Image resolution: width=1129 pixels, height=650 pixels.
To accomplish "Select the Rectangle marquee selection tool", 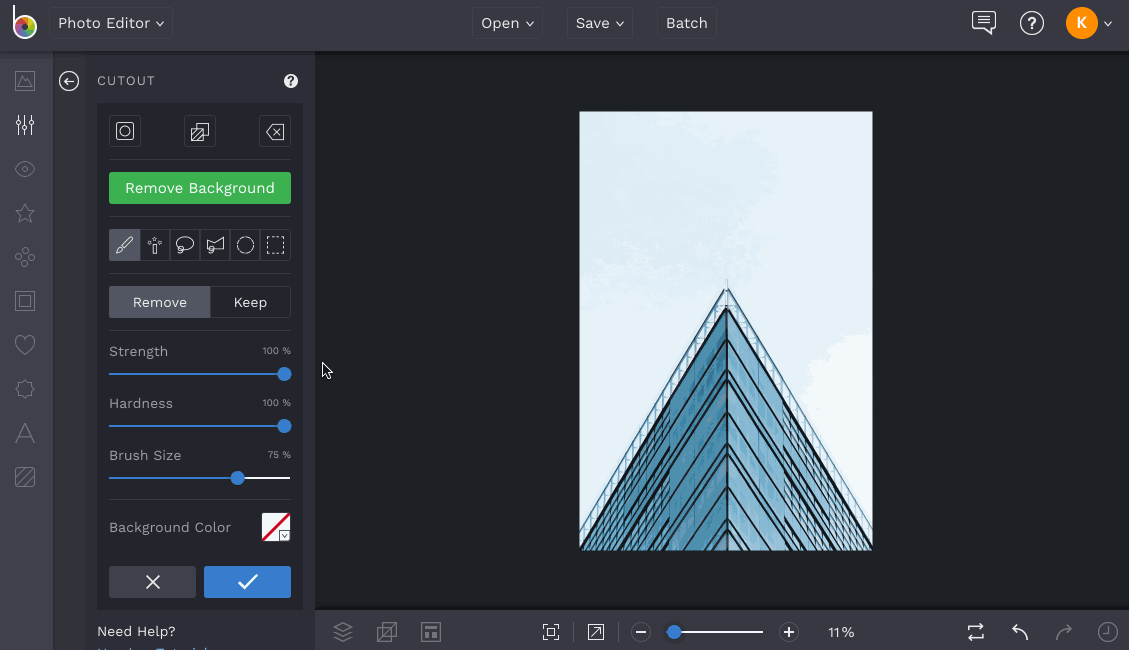I will point(276,245).
